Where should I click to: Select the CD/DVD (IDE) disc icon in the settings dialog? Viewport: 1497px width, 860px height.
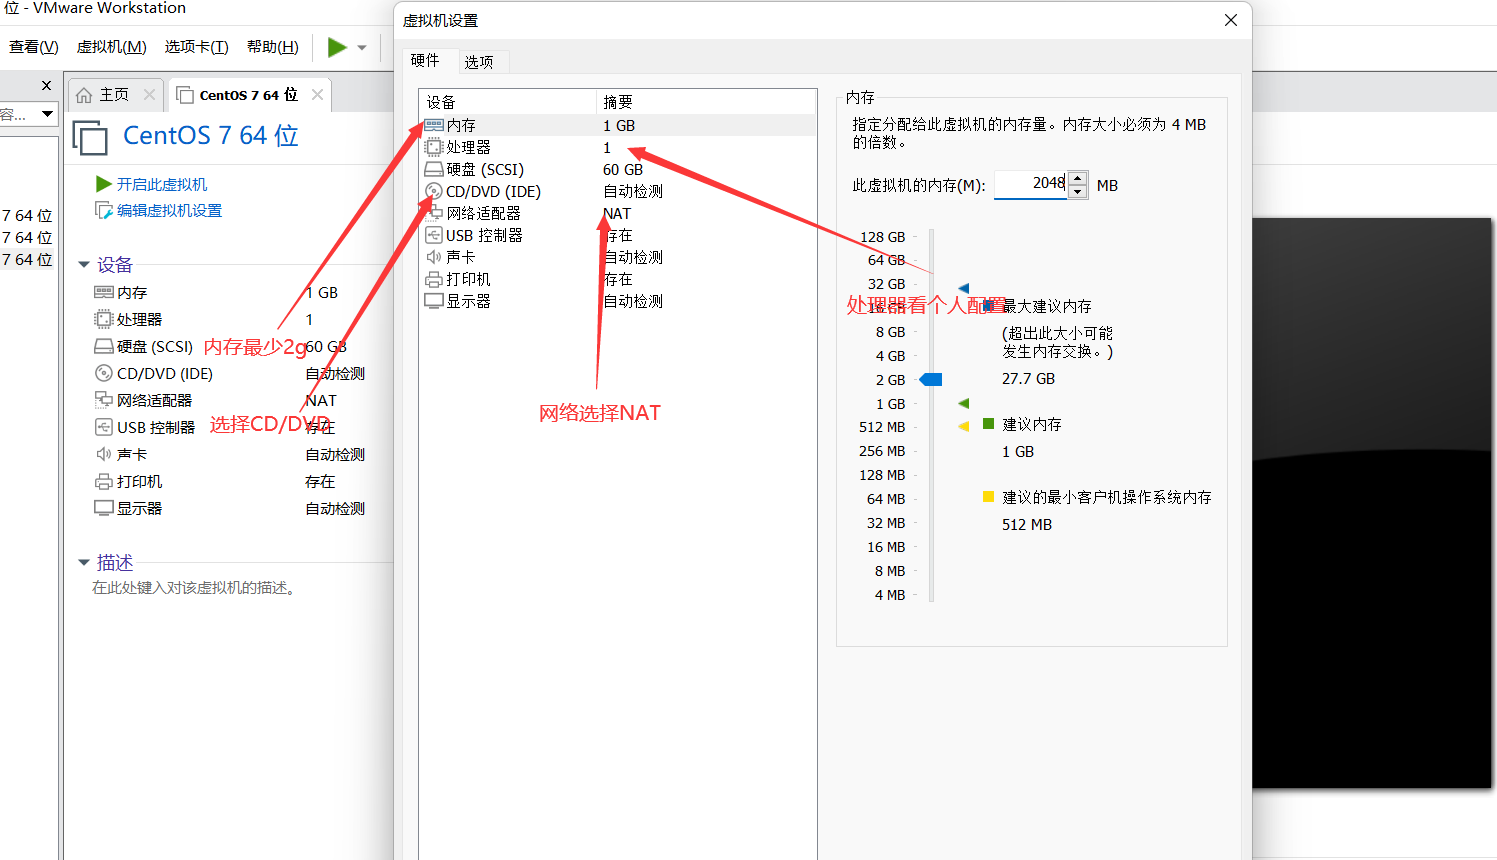(x=434, y=191)
